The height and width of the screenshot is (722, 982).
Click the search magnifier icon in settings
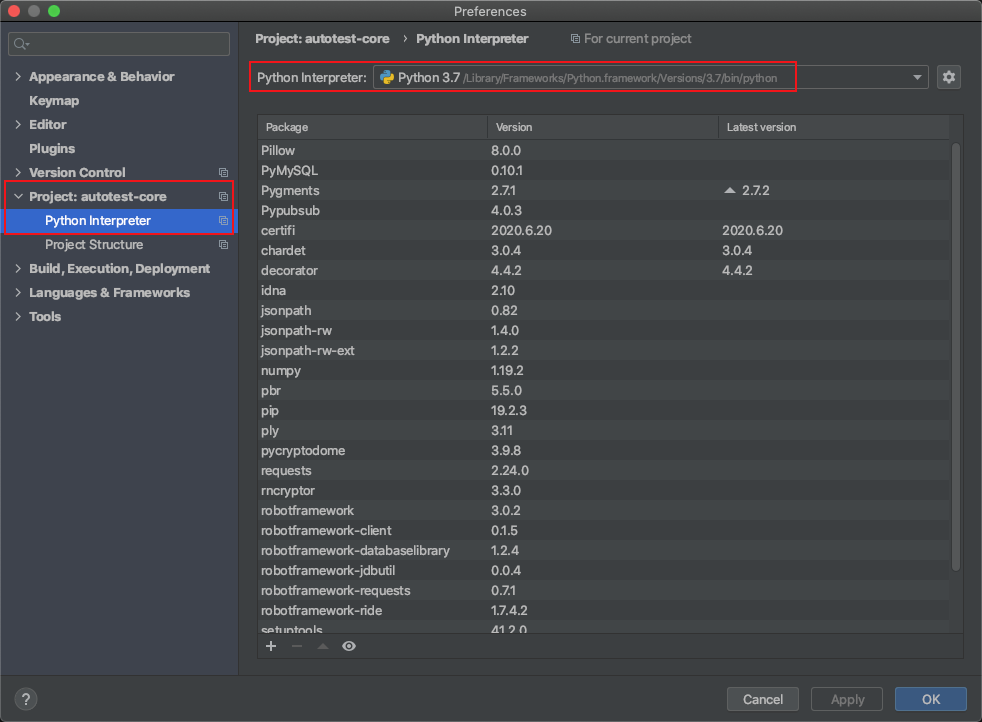point(21,44)
